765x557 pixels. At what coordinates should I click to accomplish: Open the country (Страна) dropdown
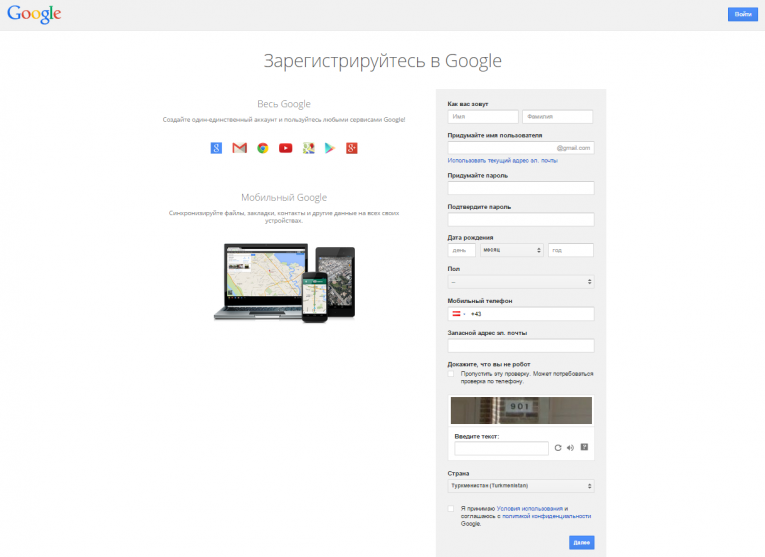[521, 486]
